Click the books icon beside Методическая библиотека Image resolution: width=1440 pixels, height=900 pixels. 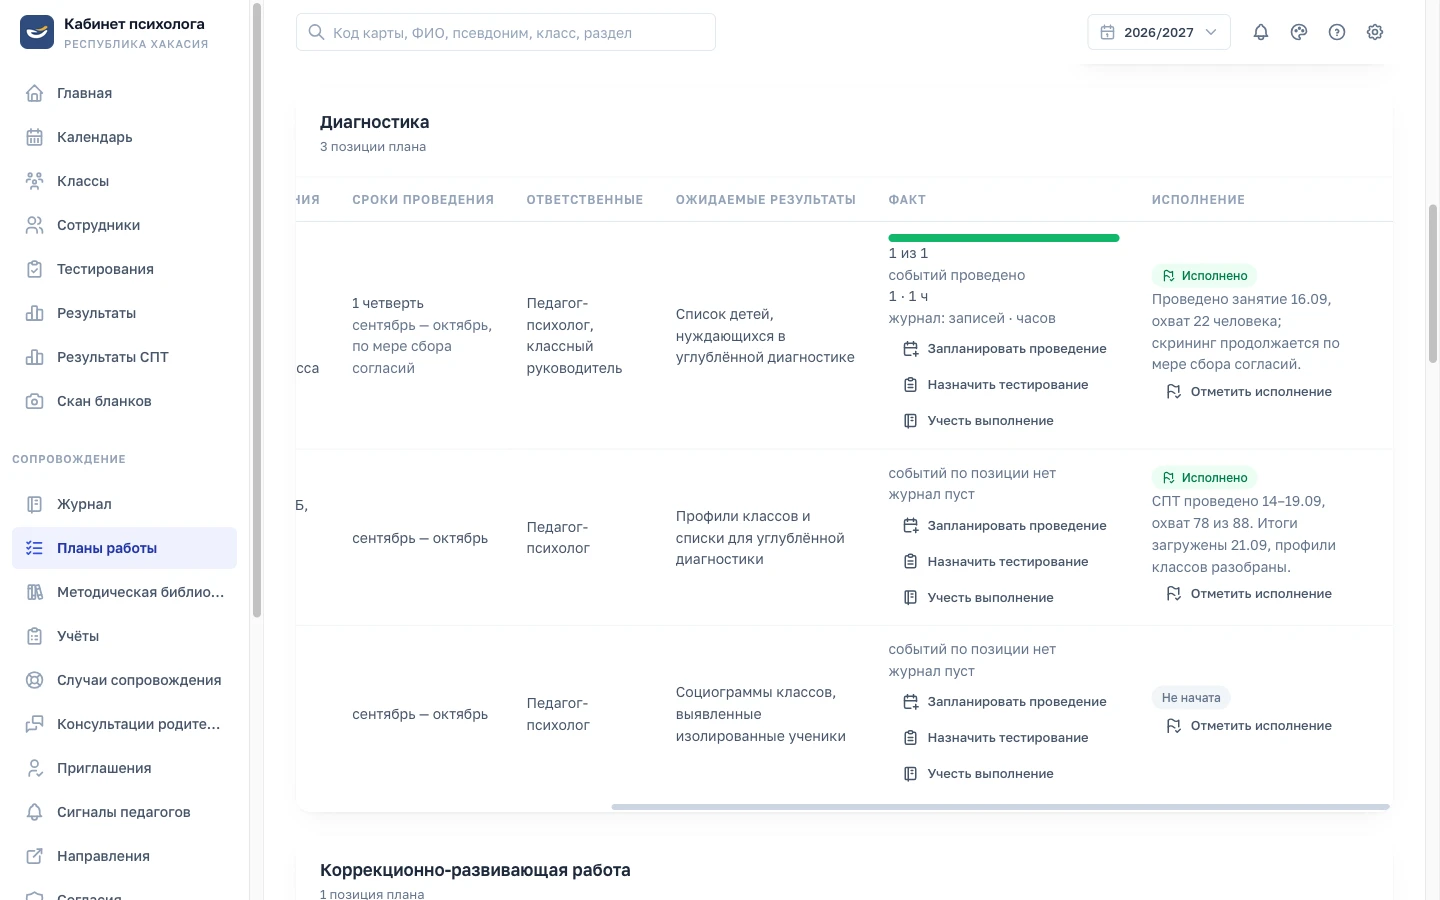35,592
